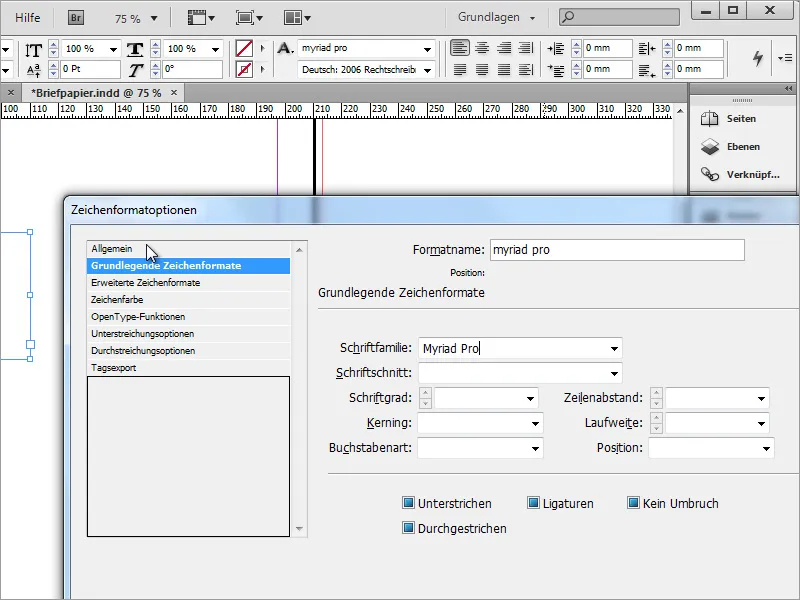The height and width of the screenshot is (600, 800).
Task: Select Erweiterte Zeichenformate category
Action: (x=188, y=283)
